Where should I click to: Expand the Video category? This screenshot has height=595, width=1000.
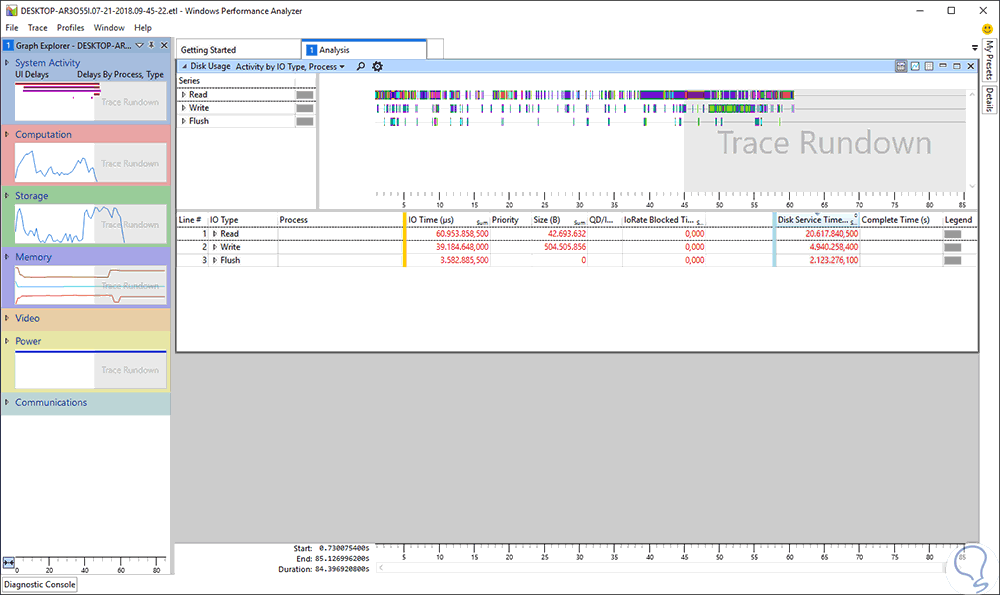[7, 318]
